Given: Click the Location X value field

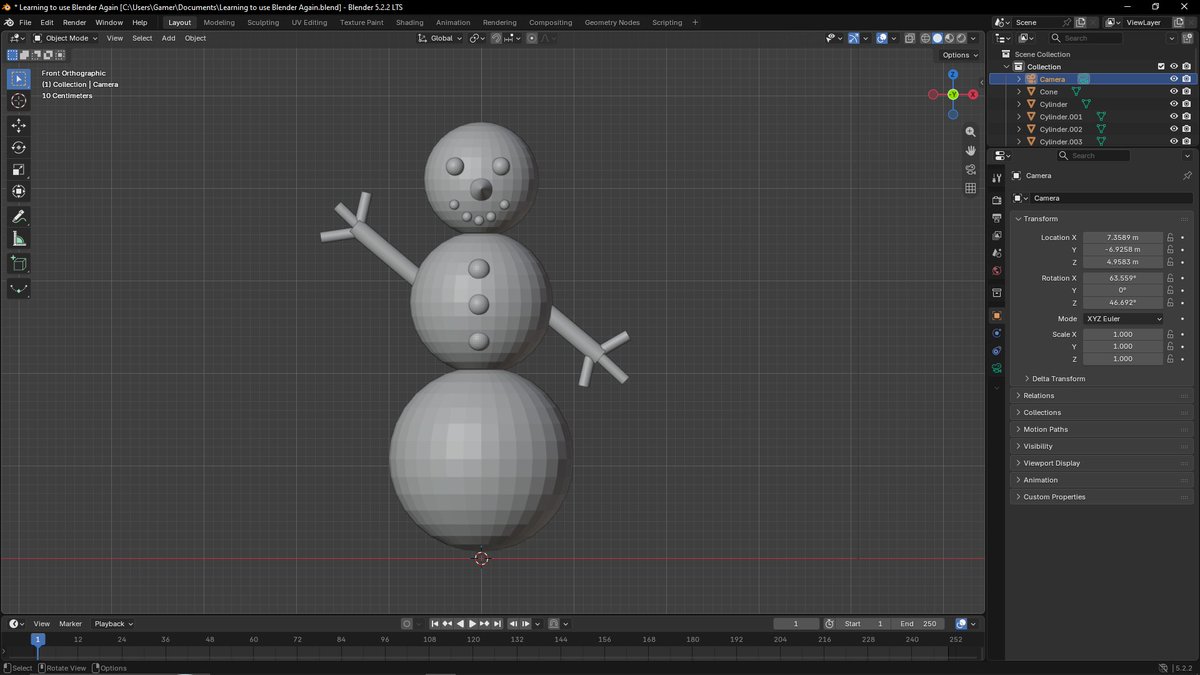Looking at the screenshot, I should (1123, 238).
